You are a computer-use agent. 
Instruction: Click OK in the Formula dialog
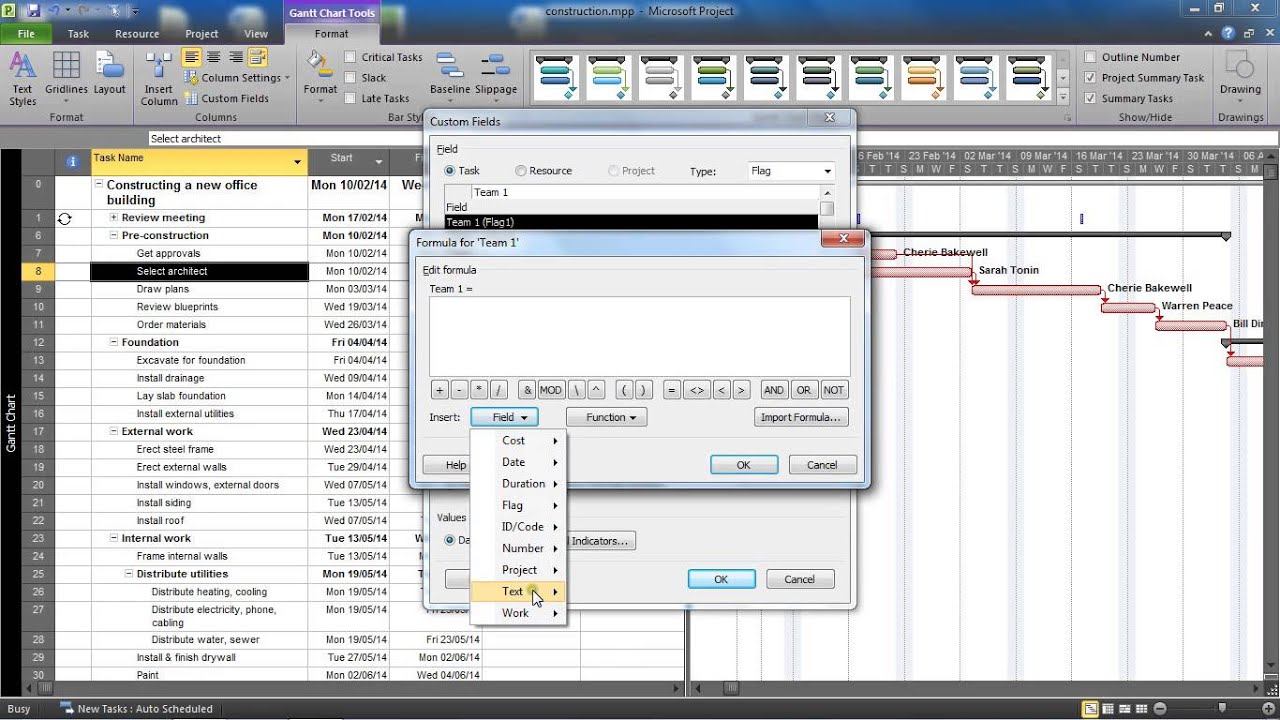[x=744, y=465]
